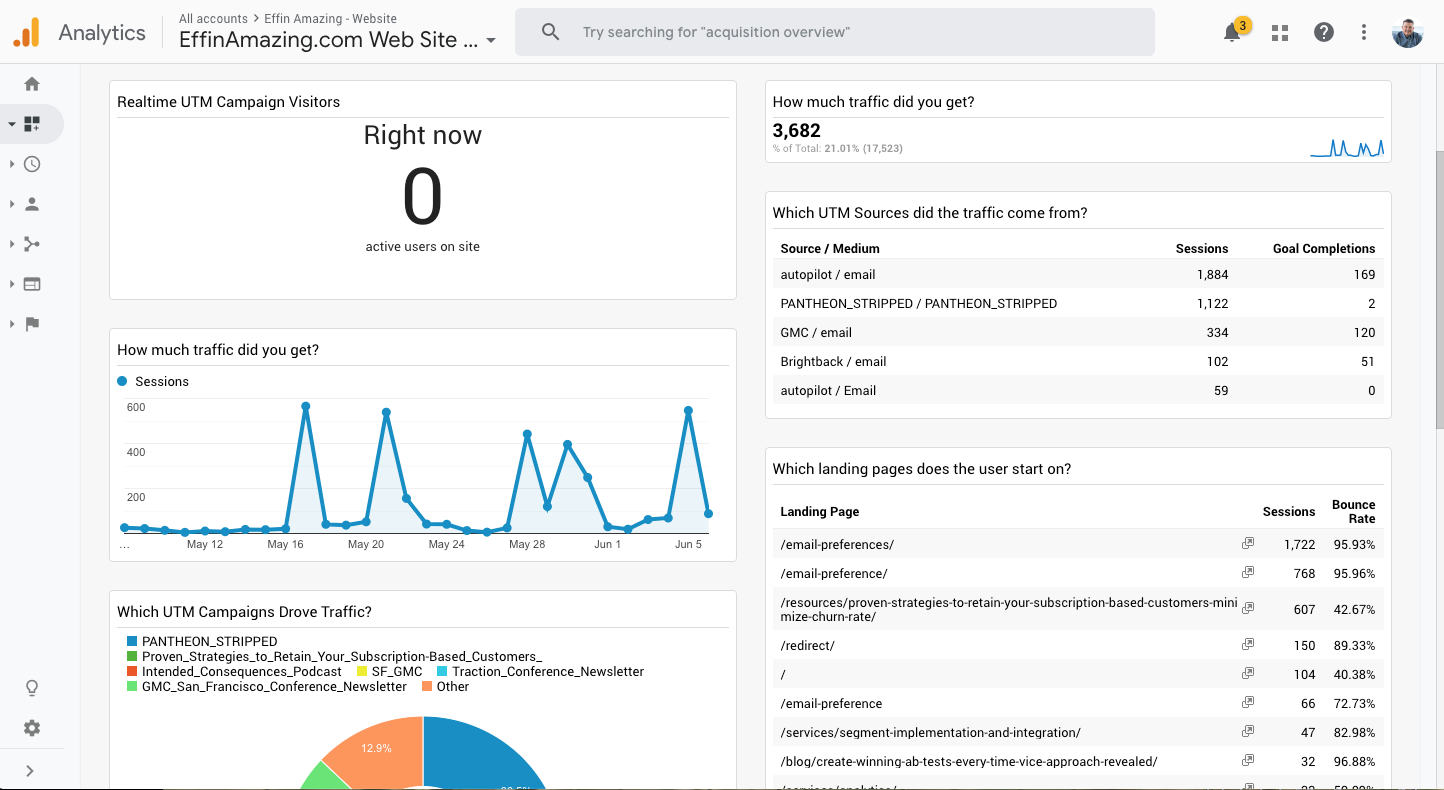Viewport: 1444px width, 790px height.
Task: Open create-winning-ab-tests page external link icon
Action: click(x=1248, y=761)
